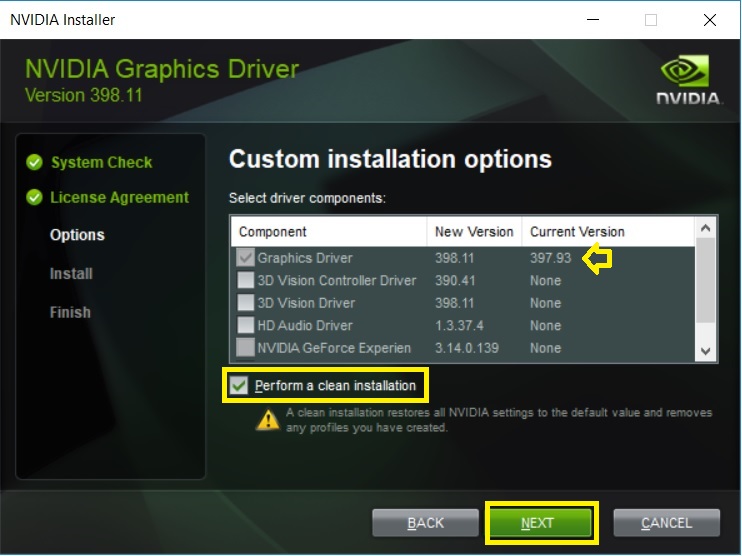Select the Finish step in sidebar
Viewport: 742px width, 556px height.
click(70, 312)
